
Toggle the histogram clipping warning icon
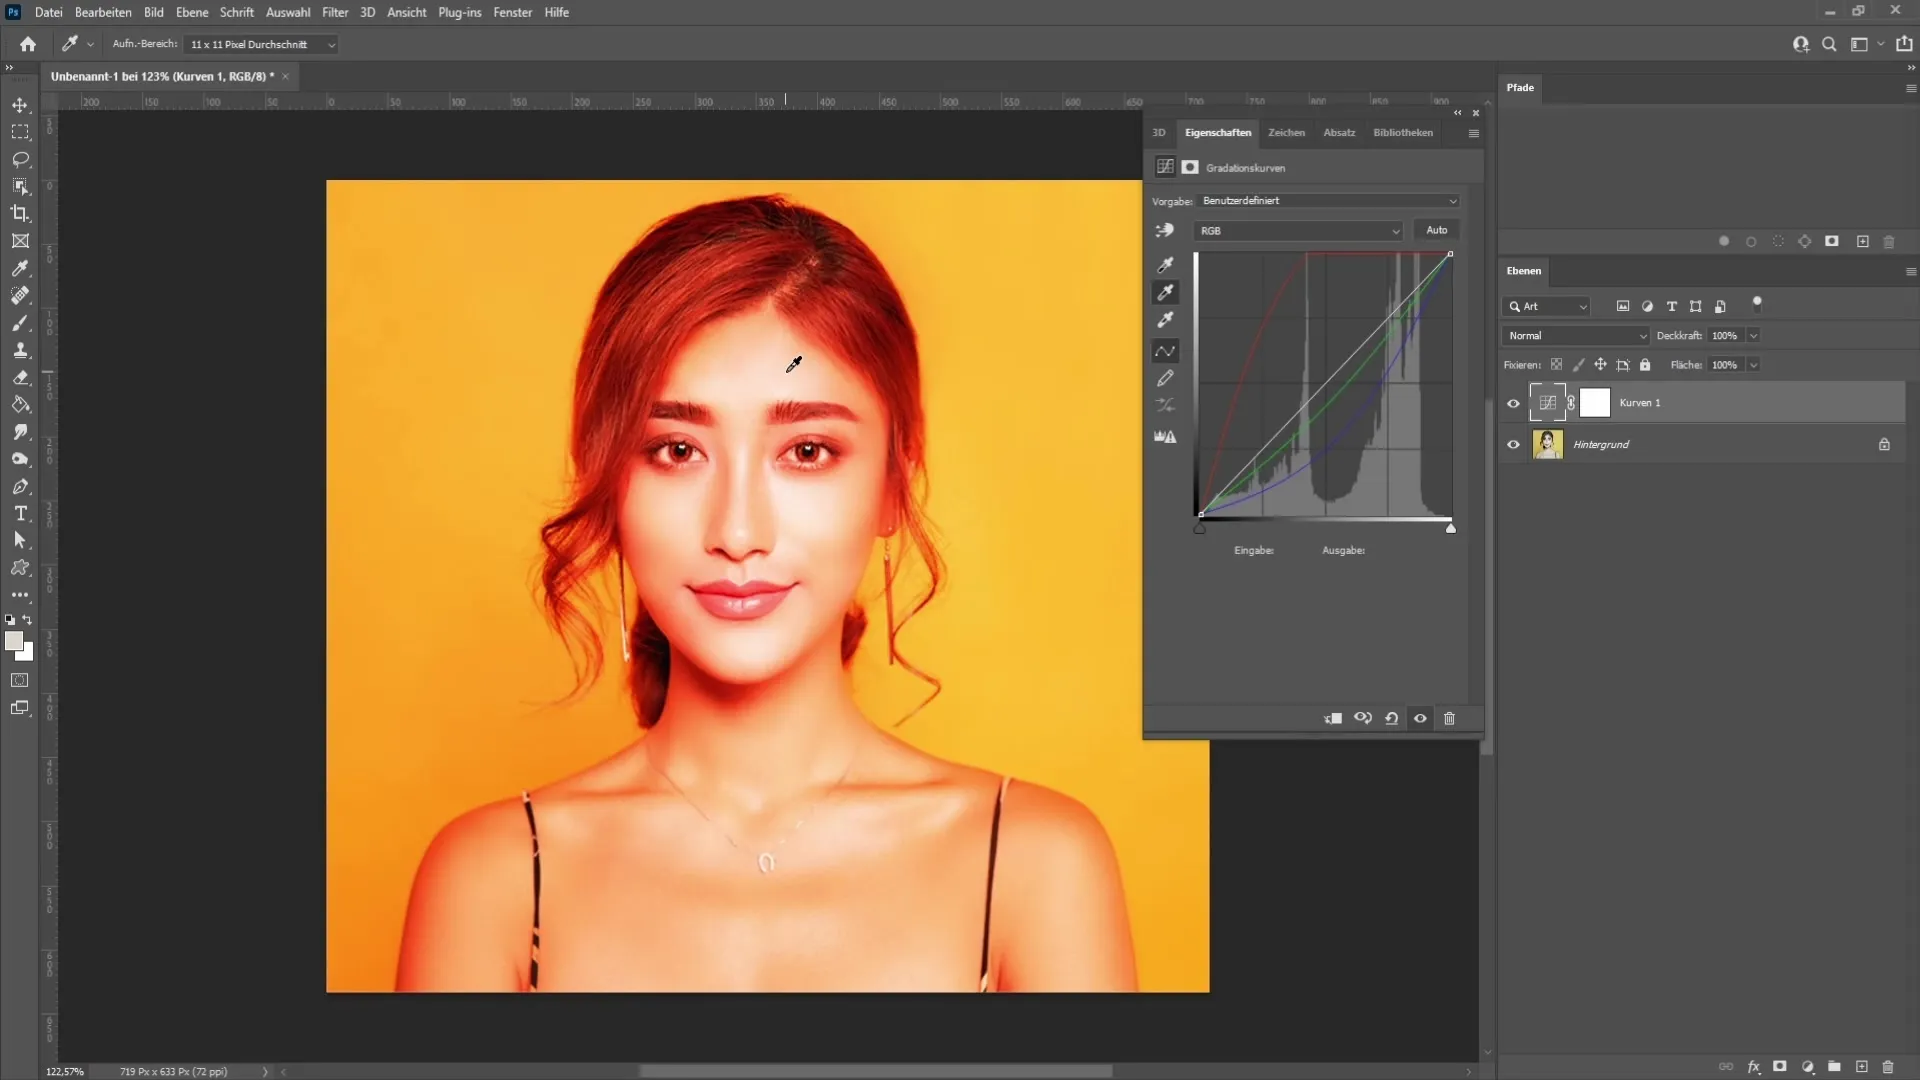(x=1167, y=438)
